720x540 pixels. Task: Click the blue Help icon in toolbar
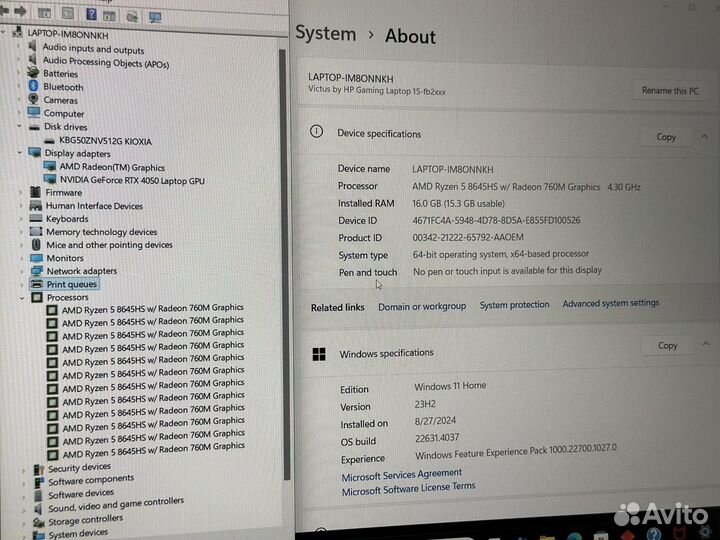point(91,14)
